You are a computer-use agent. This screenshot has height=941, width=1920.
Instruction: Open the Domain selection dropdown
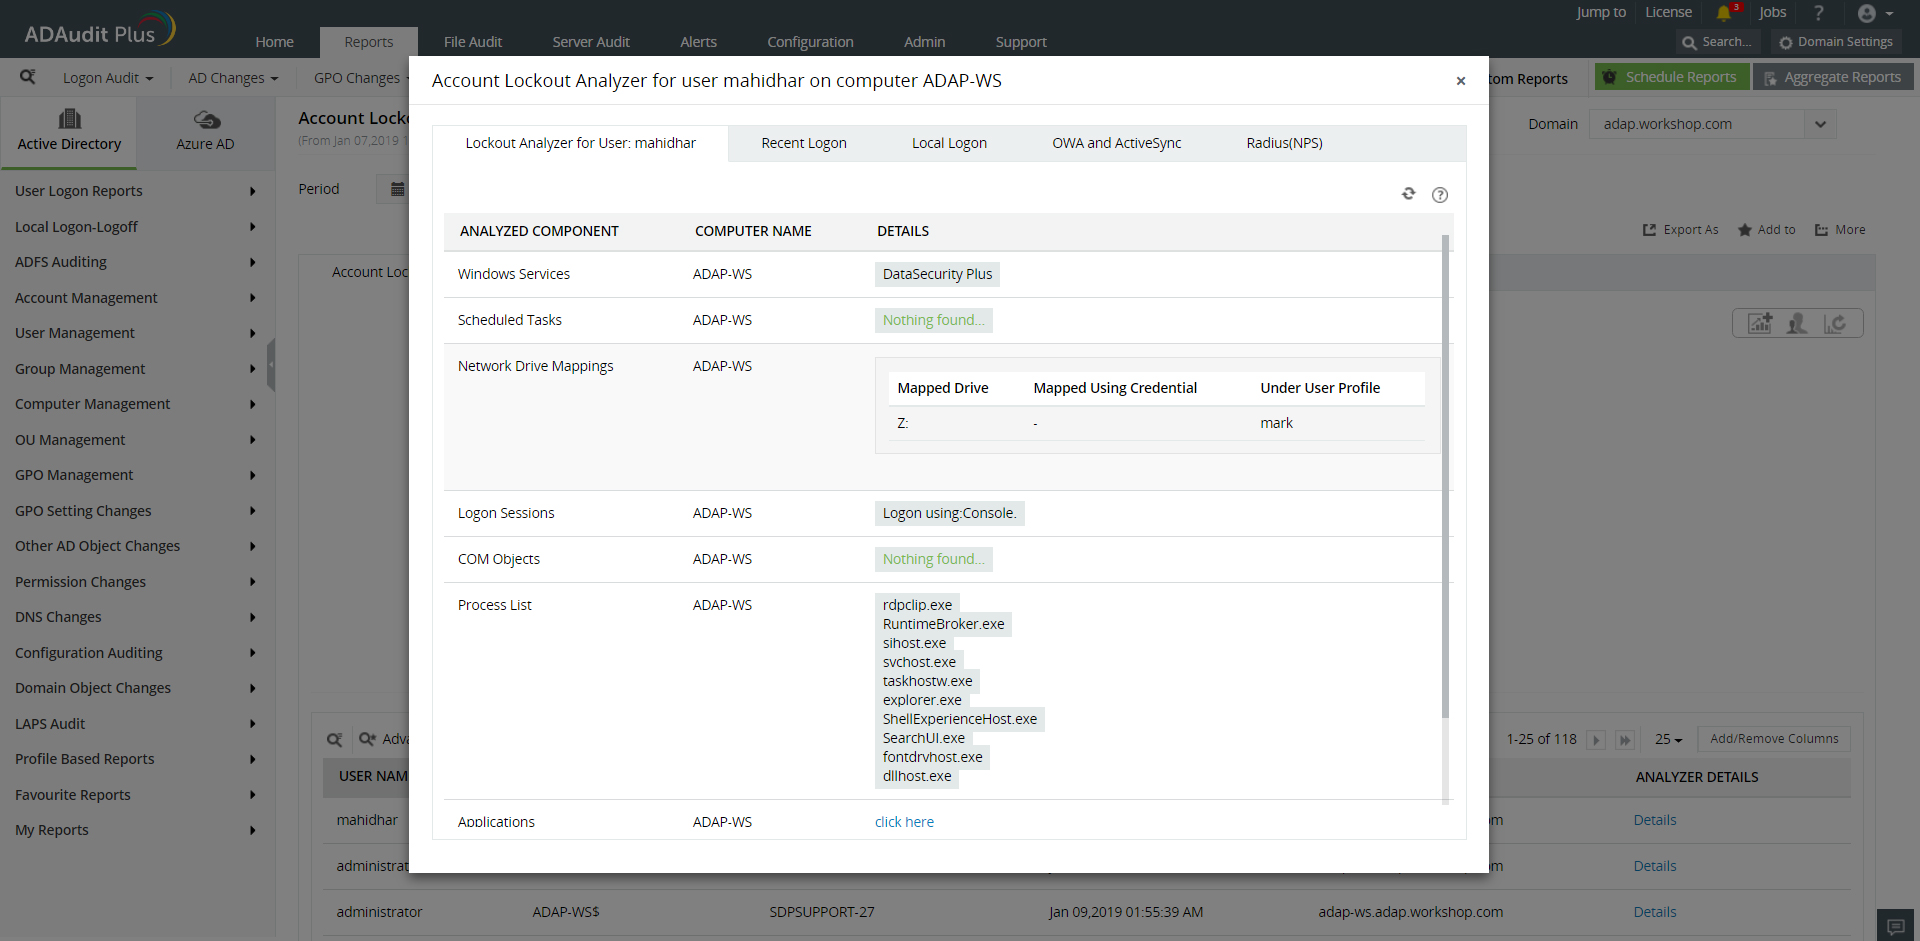(1820, 124)
